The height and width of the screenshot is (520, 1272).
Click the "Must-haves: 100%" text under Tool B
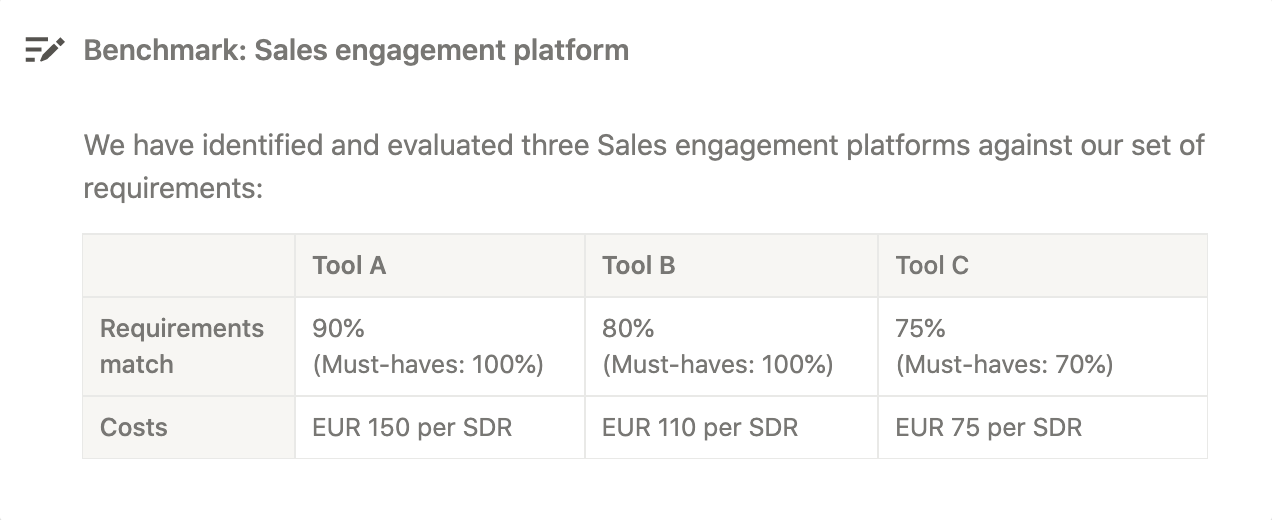pyautogui.click(x=717, y=364)
